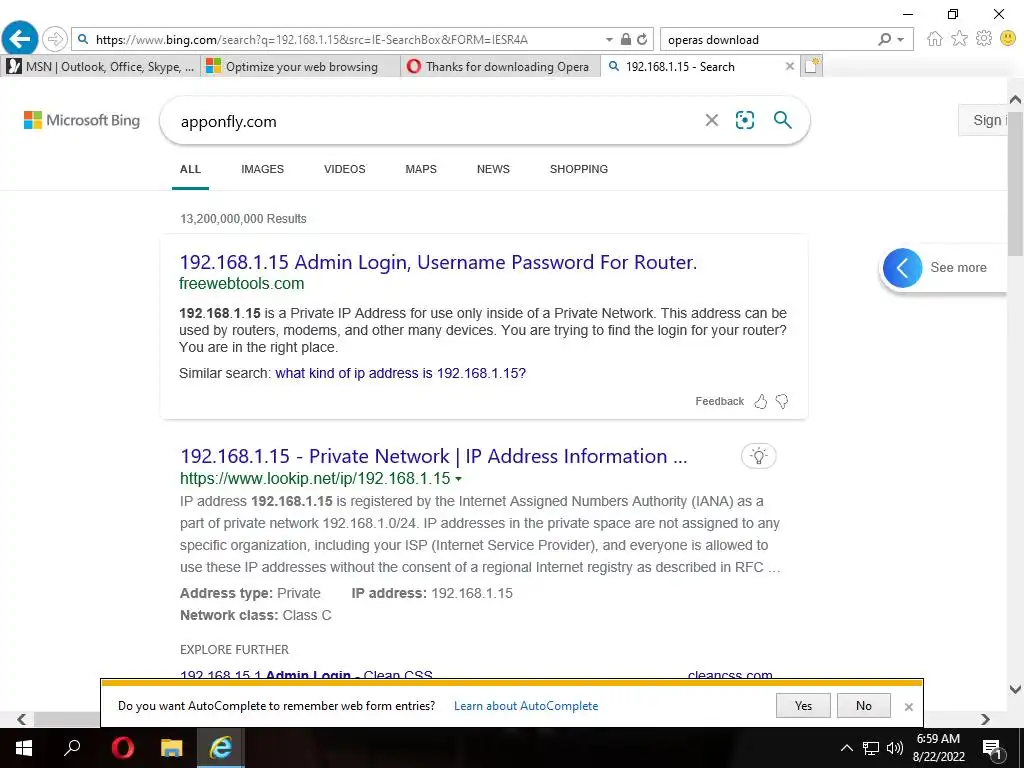The height and width of the screenshot is (768, 1024).
Task: Click the Microsoft Bing logo
Action: (82, 120)
